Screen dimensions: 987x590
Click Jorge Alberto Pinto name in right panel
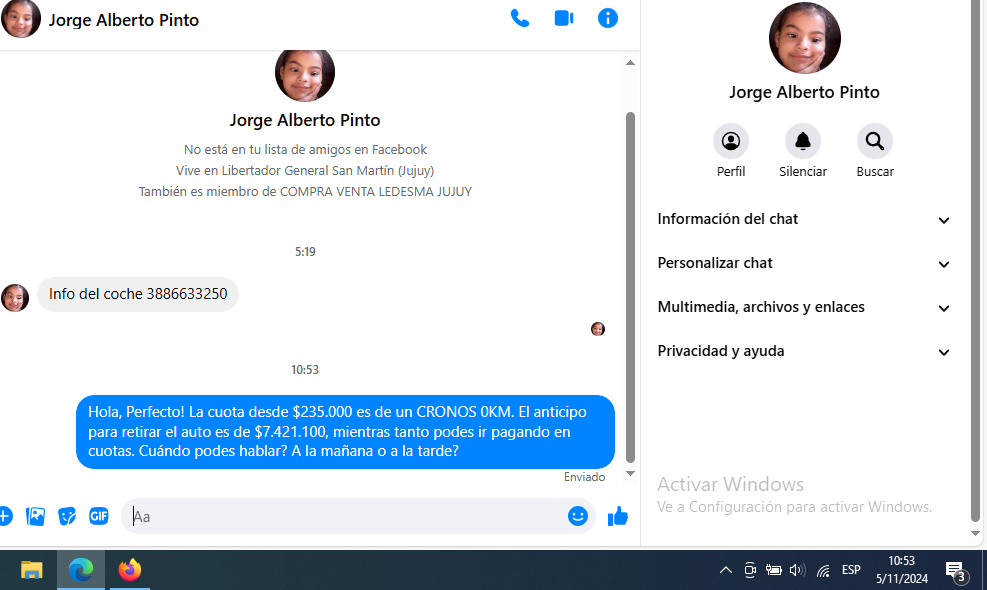click(x=804, y=93)
